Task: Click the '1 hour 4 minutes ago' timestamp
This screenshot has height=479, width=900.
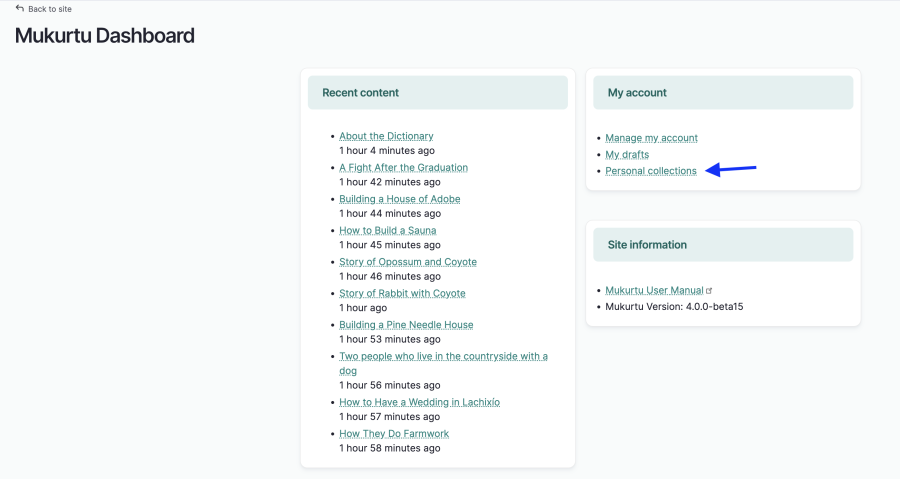Action: [387, 151]
